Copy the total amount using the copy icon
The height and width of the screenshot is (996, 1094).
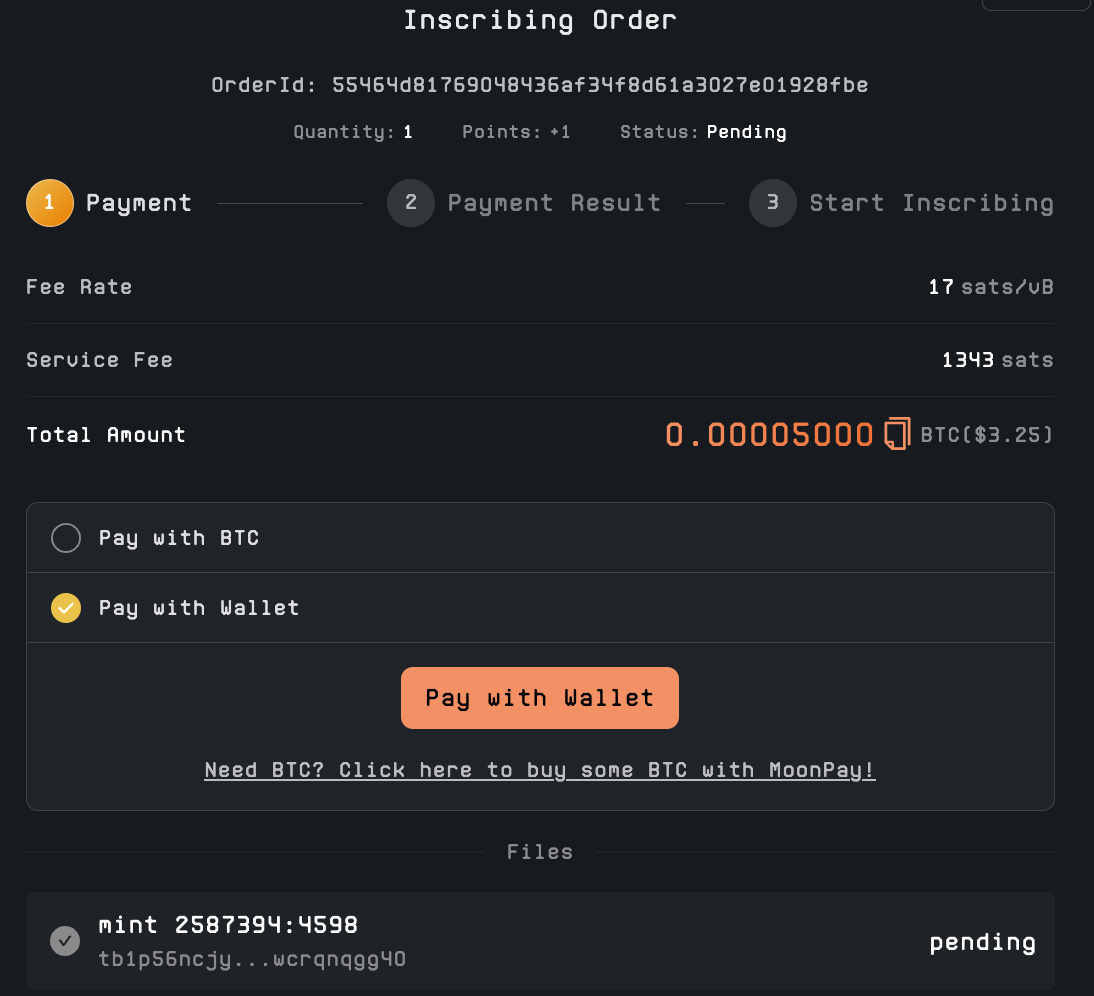coord(897,435)
